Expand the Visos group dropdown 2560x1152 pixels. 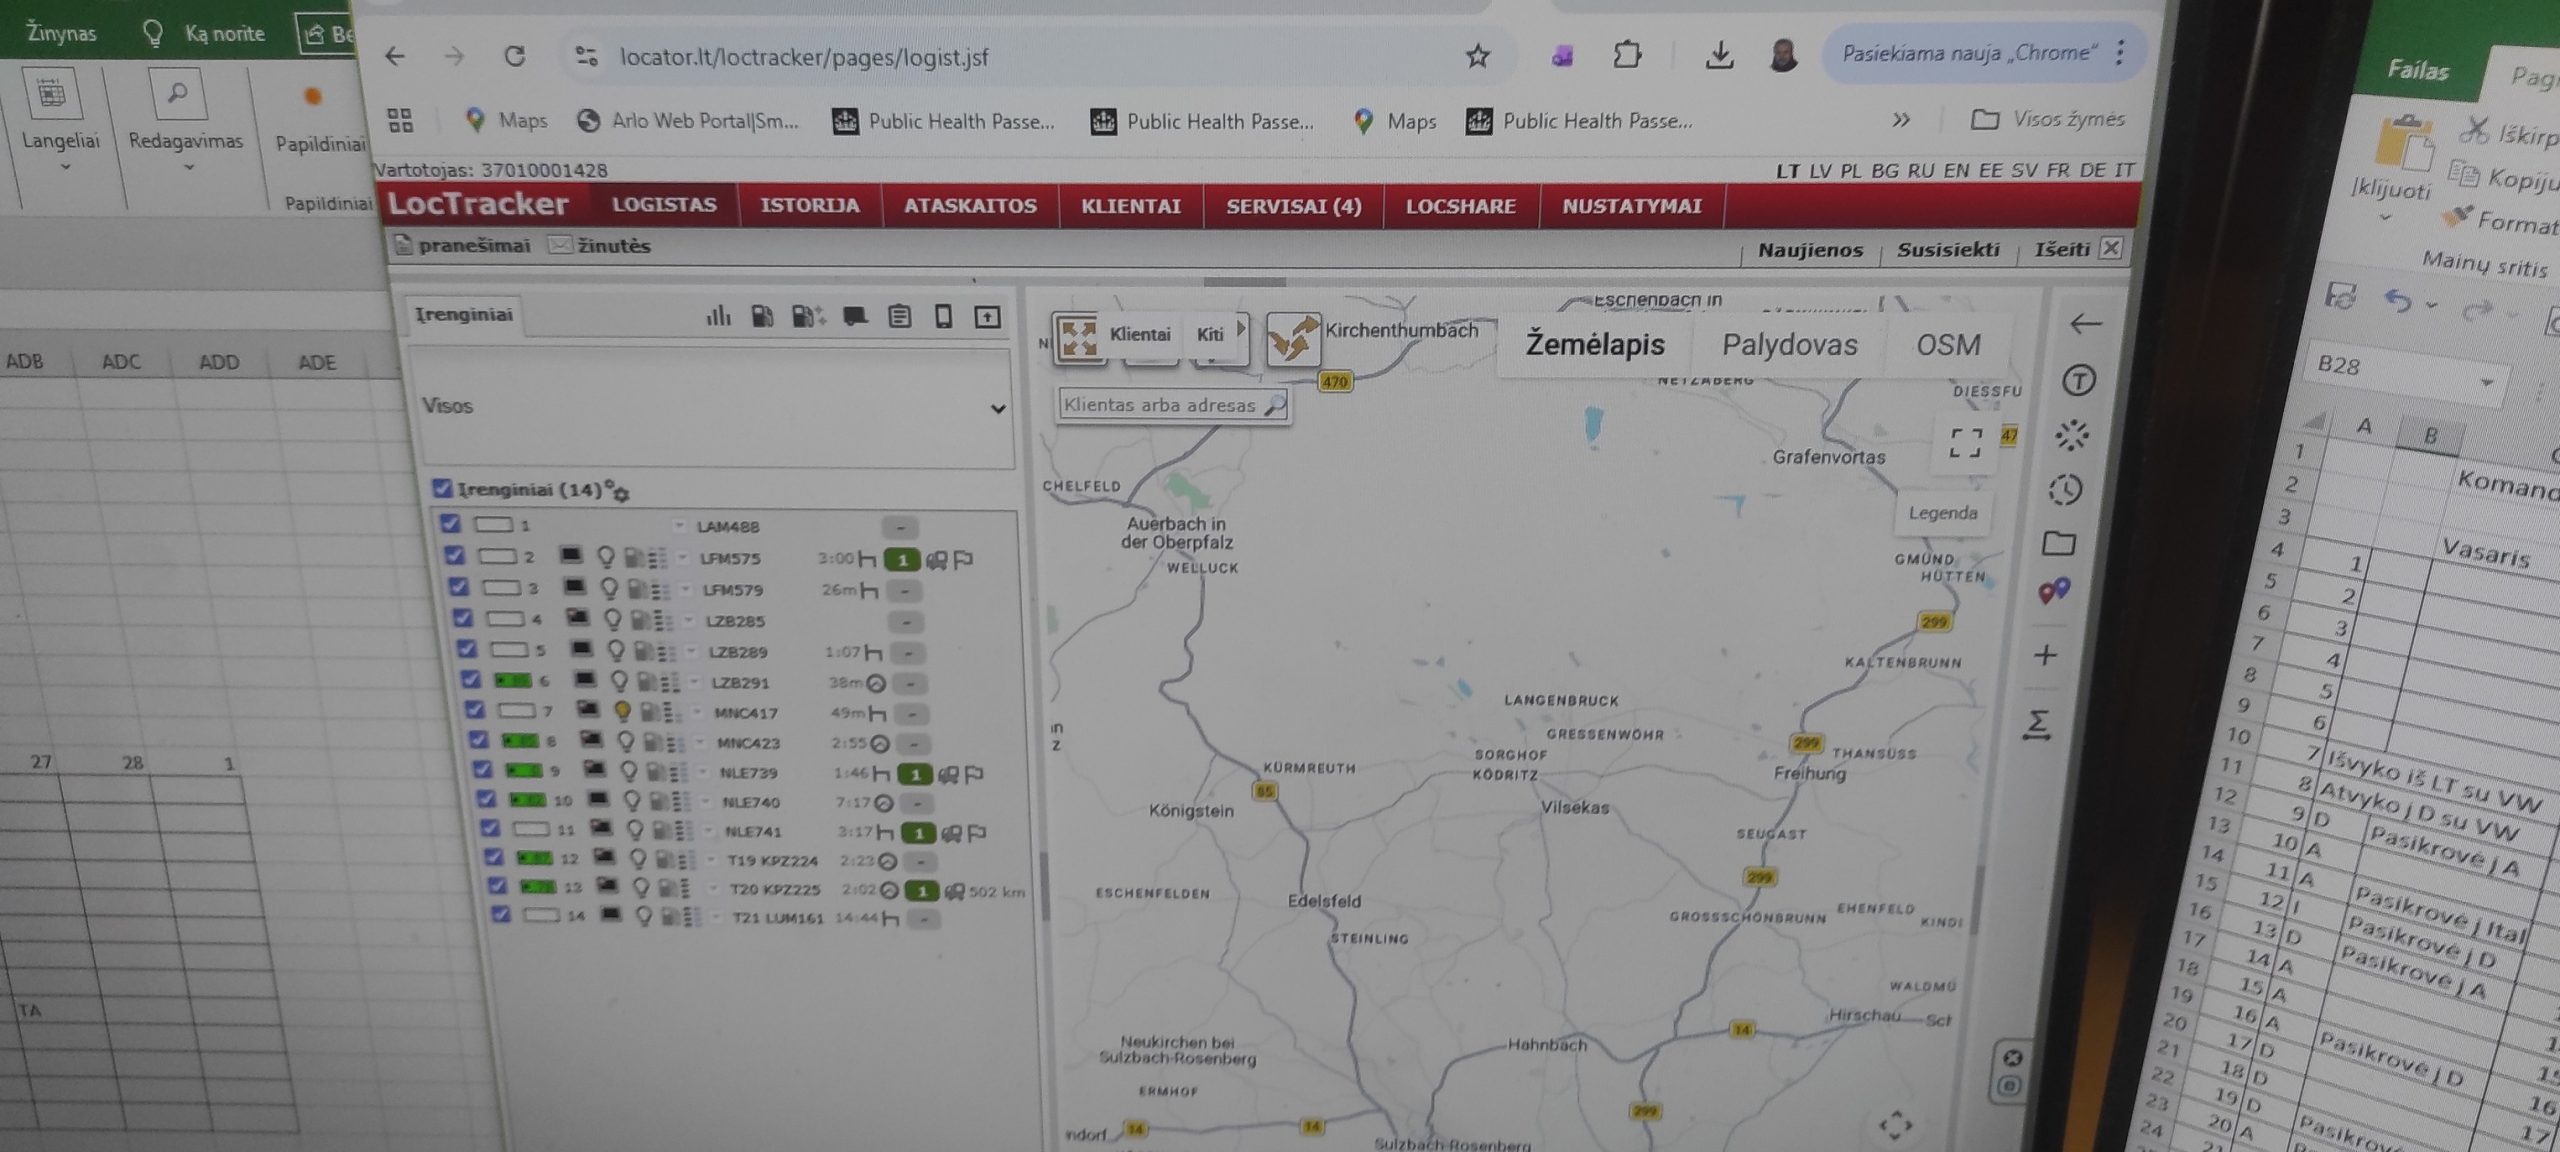click(997, 408)
